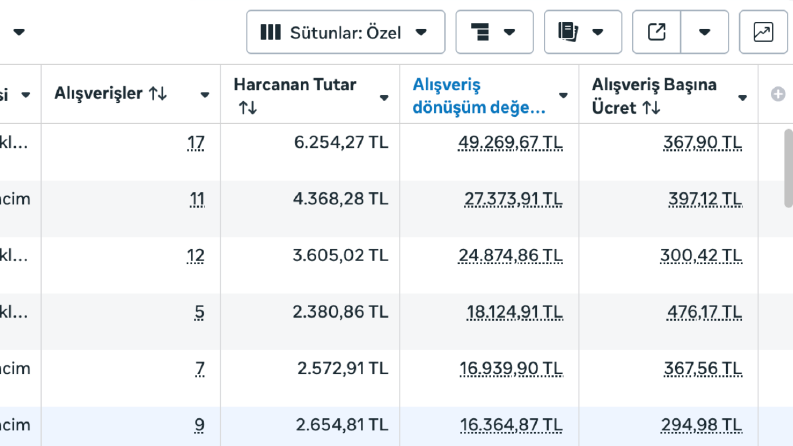Open Alışverişler column options caret
The height and width of the screenshot is (446, 793).
205,95
